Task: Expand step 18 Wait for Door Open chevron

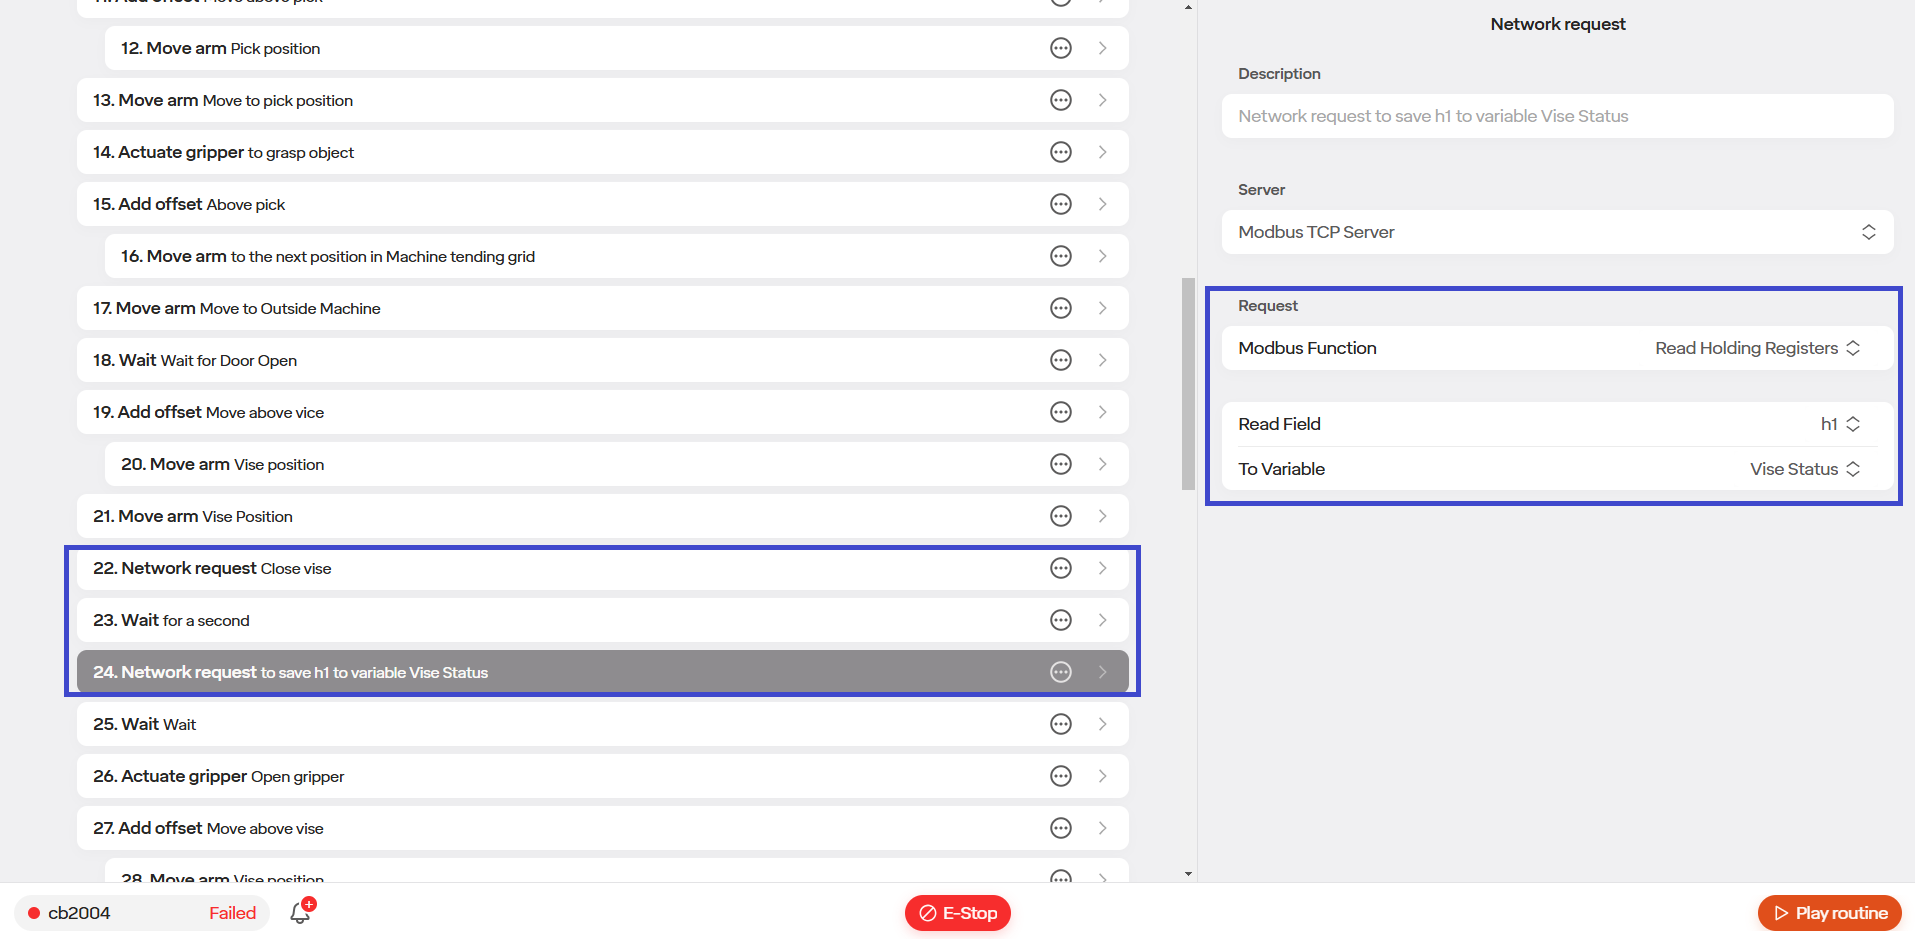Action: click(x=1102, y=360)
